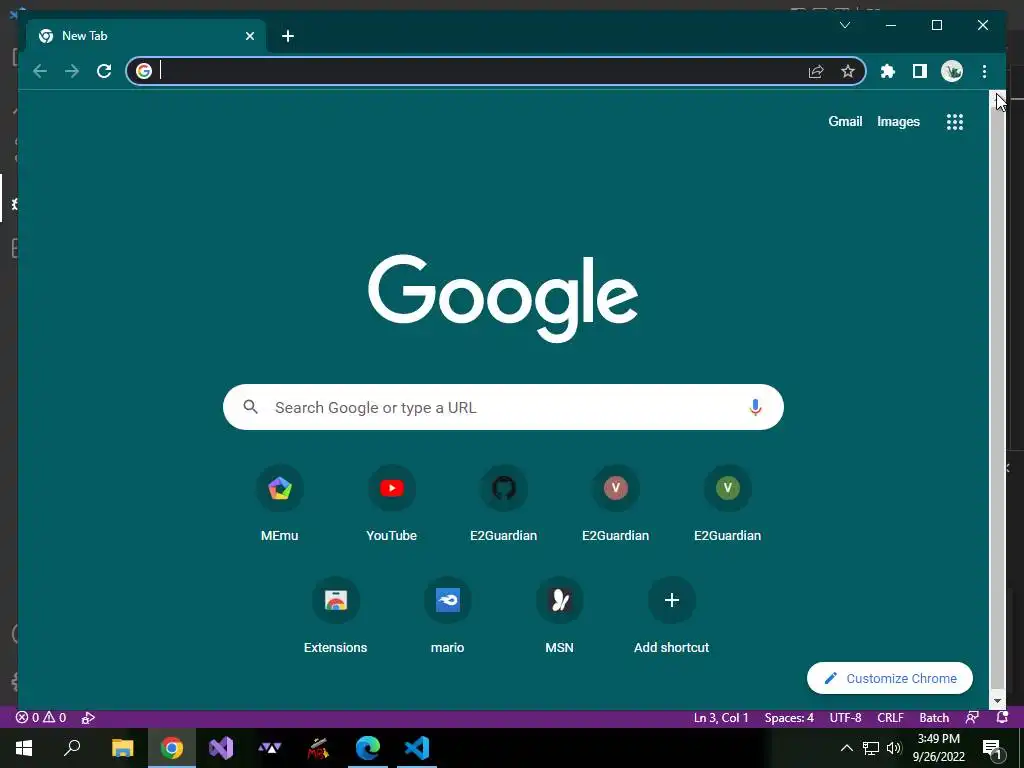Switch to VS Code in the taskbar

click(417, 748)
